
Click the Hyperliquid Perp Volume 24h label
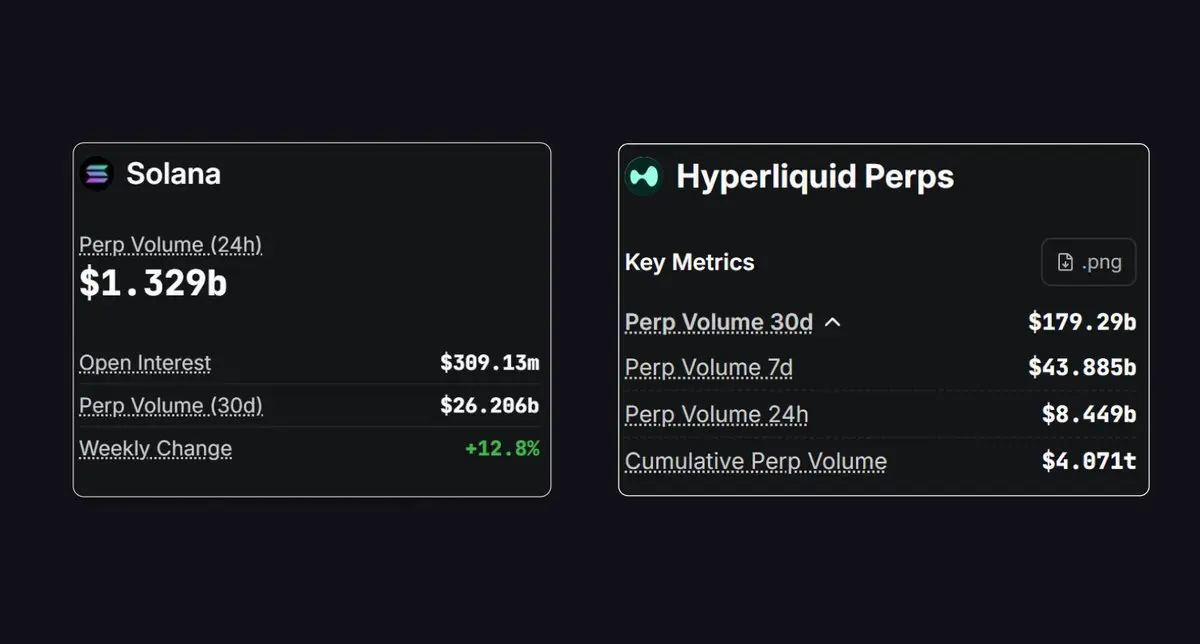[x=716, y=414]
